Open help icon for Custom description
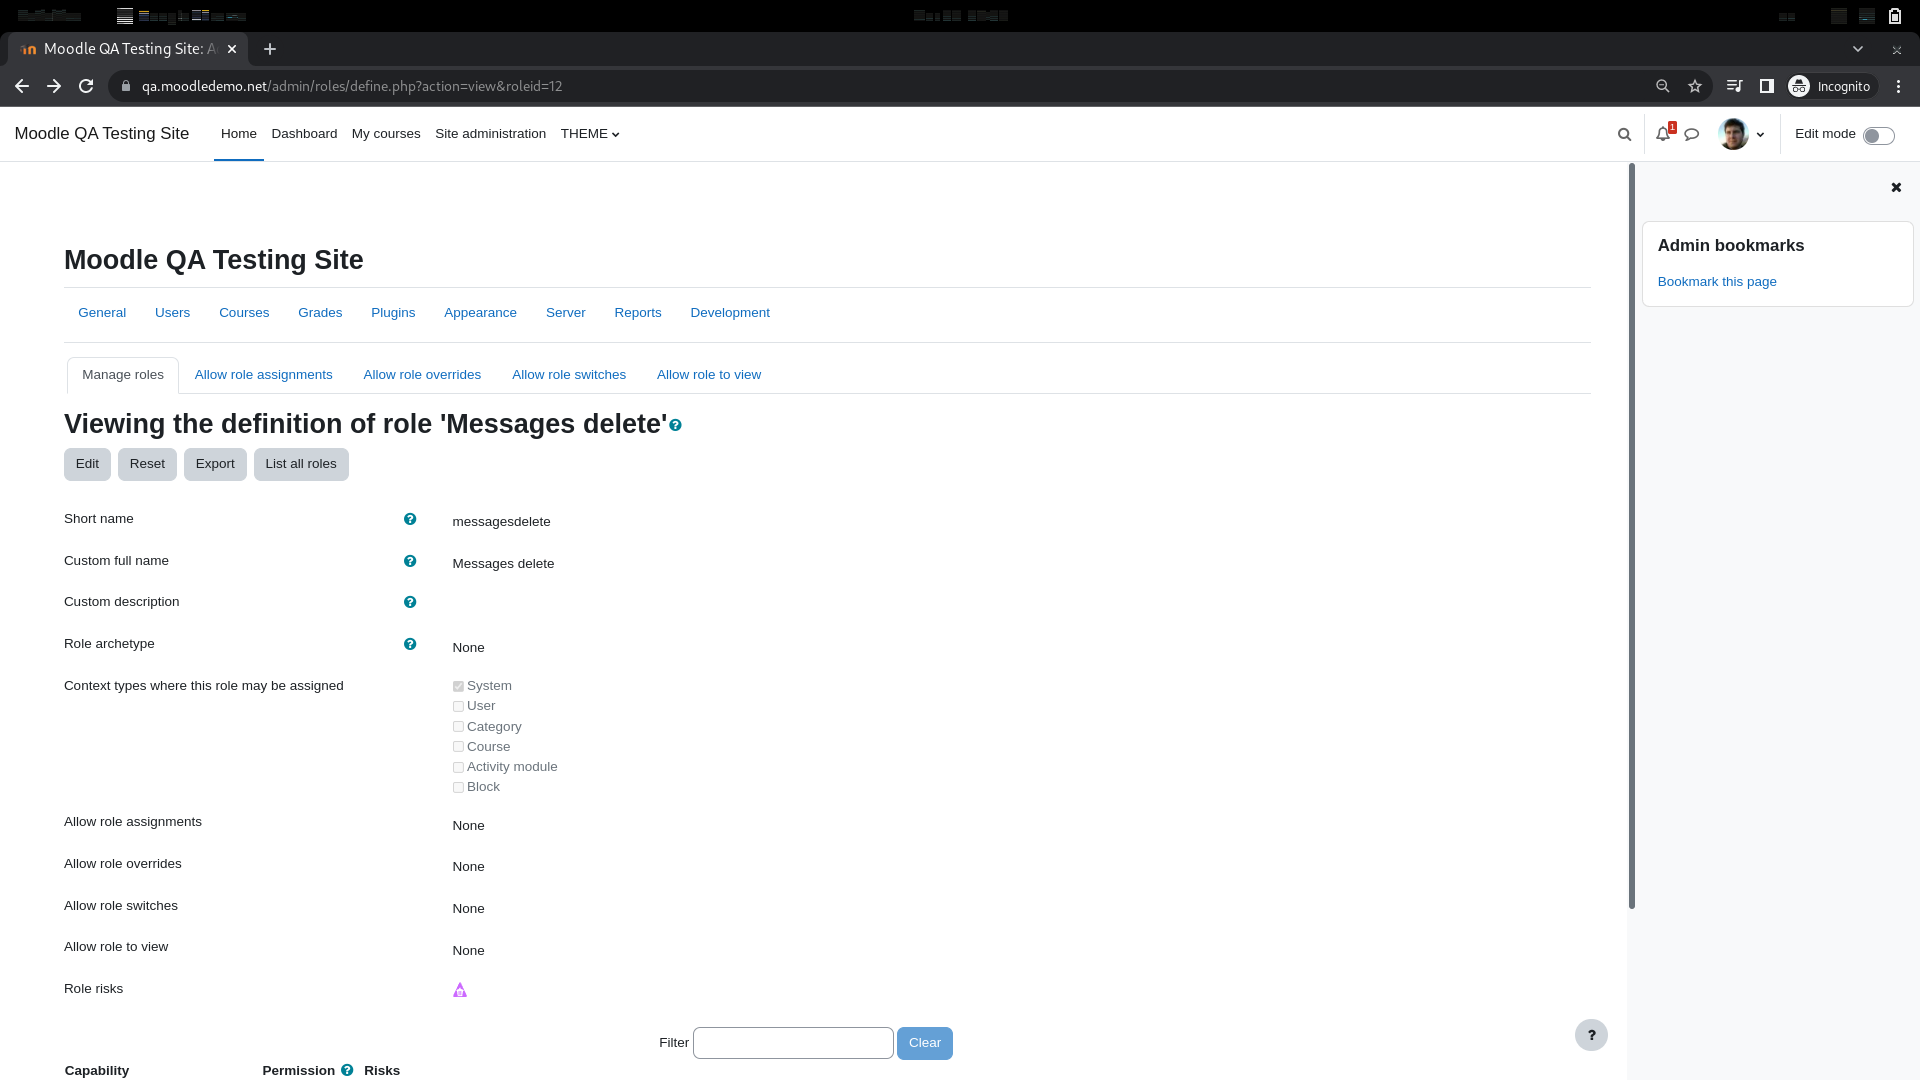The height and width of the screenshot is (1080, 1920). point(410,602)
